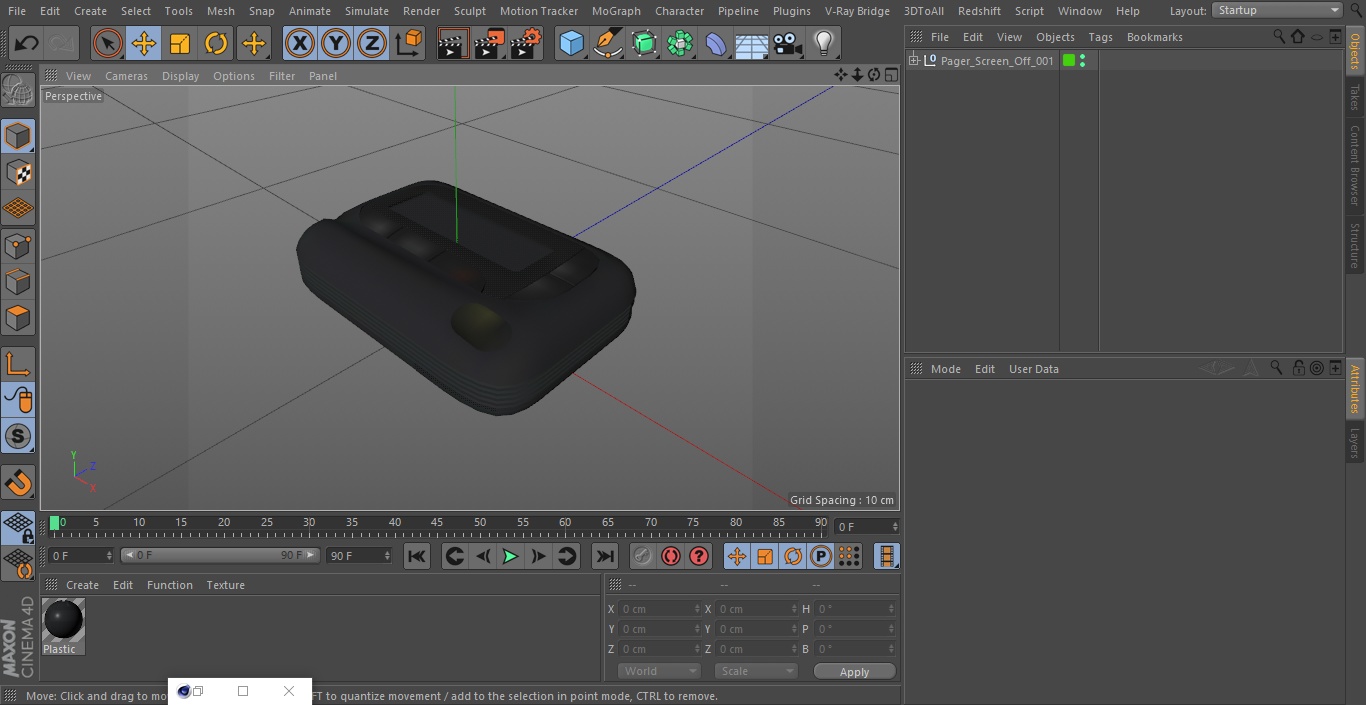Click the Apply coordinates button
The width and height of the screenshot is (1366, 705).
(x=854, y=672)
